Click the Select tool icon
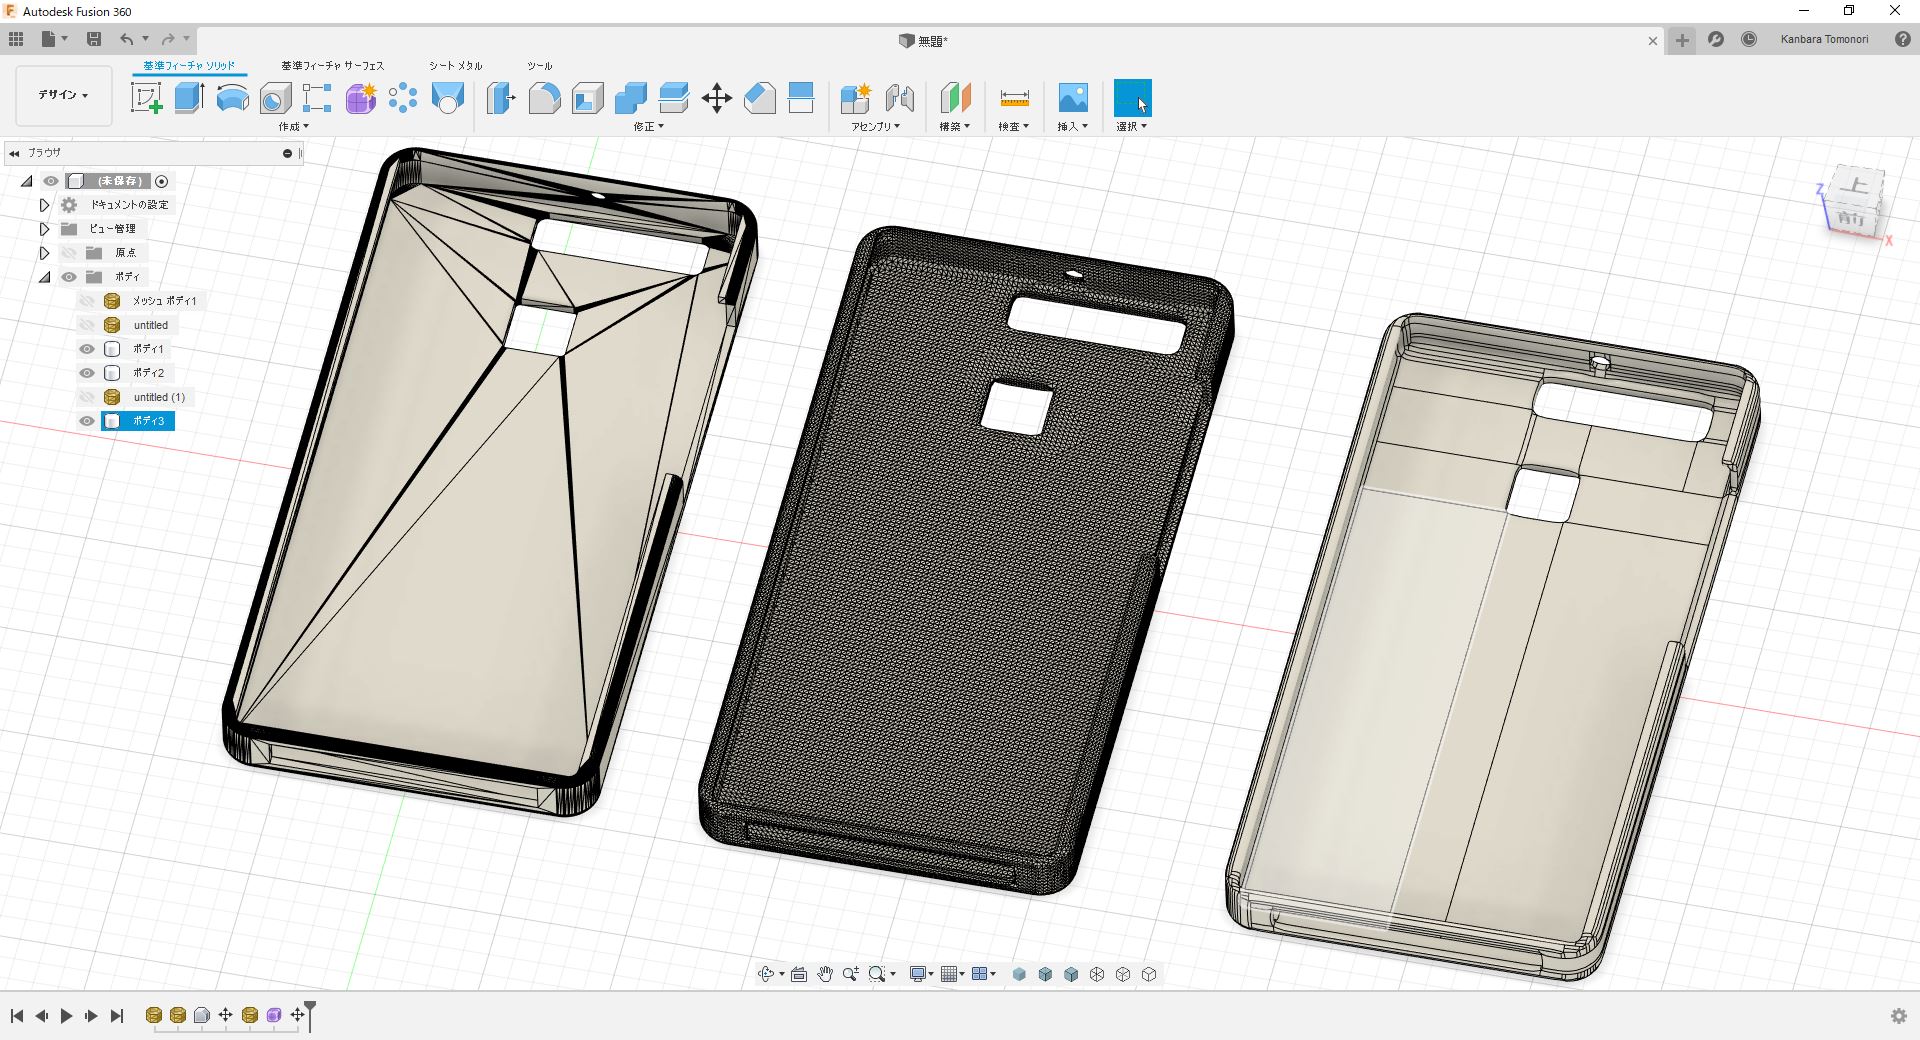 pyautogui.click(x=1132, y=98)
